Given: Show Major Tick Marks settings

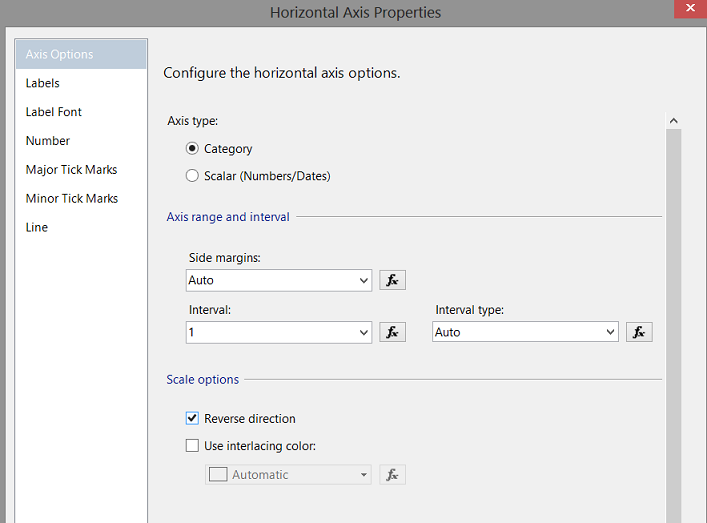Looking at the screenshot, I should point(71,170).
